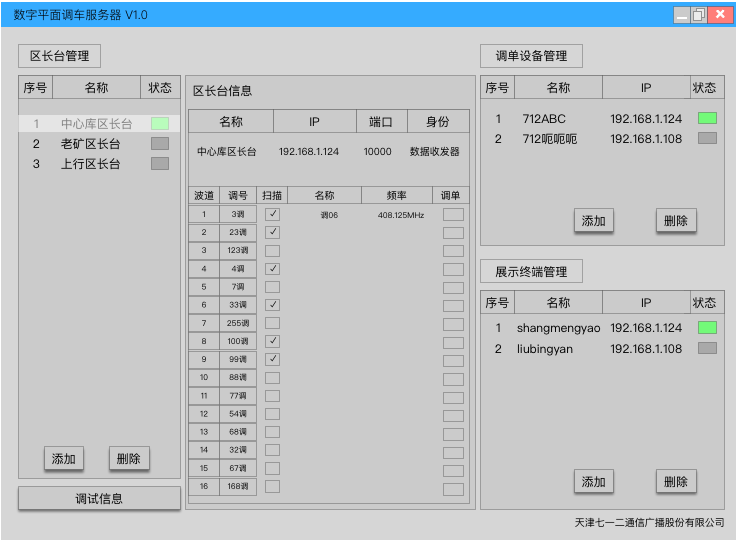Click the 255调 number cell in channel 7
The height and width of the screenshot is (542, 737).
[238, 323]
